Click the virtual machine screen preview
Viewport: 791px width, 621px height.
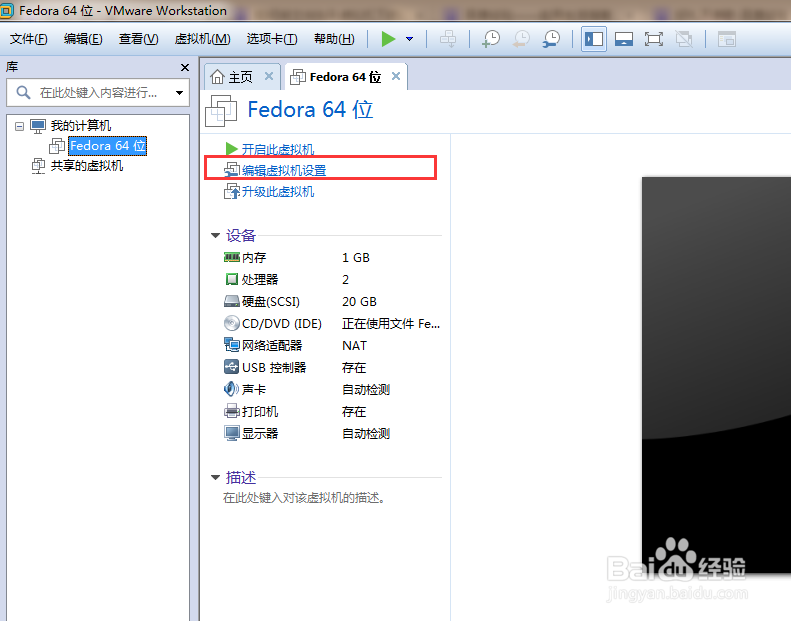[x=716, y=375]
